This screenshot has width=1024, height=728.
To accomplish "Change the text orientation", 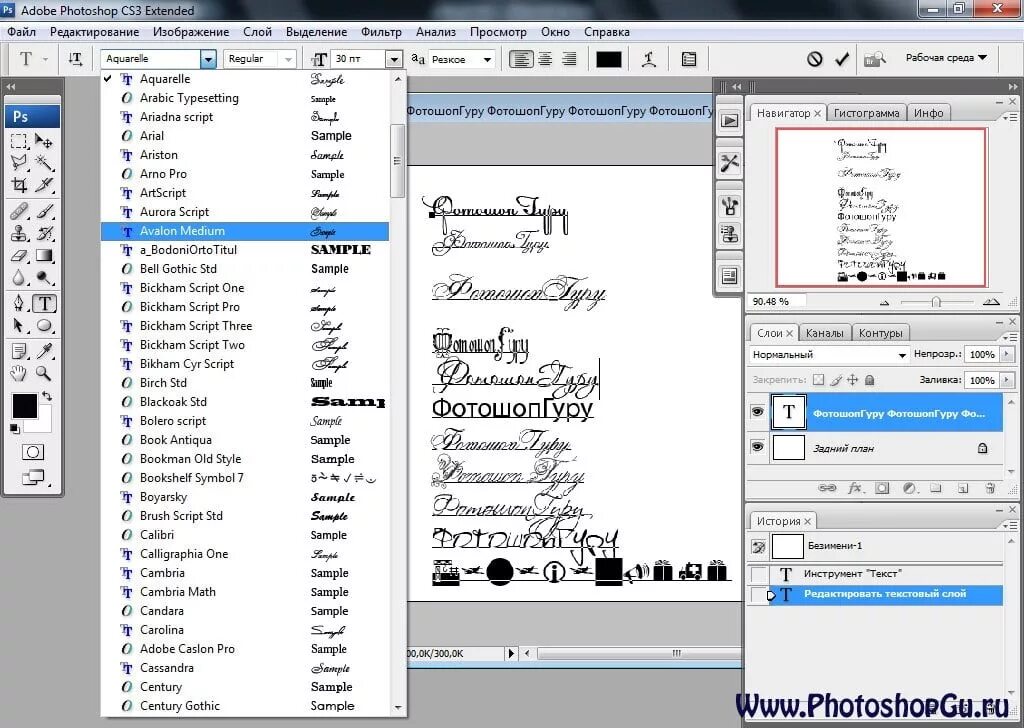I will [x=75, y=59].
